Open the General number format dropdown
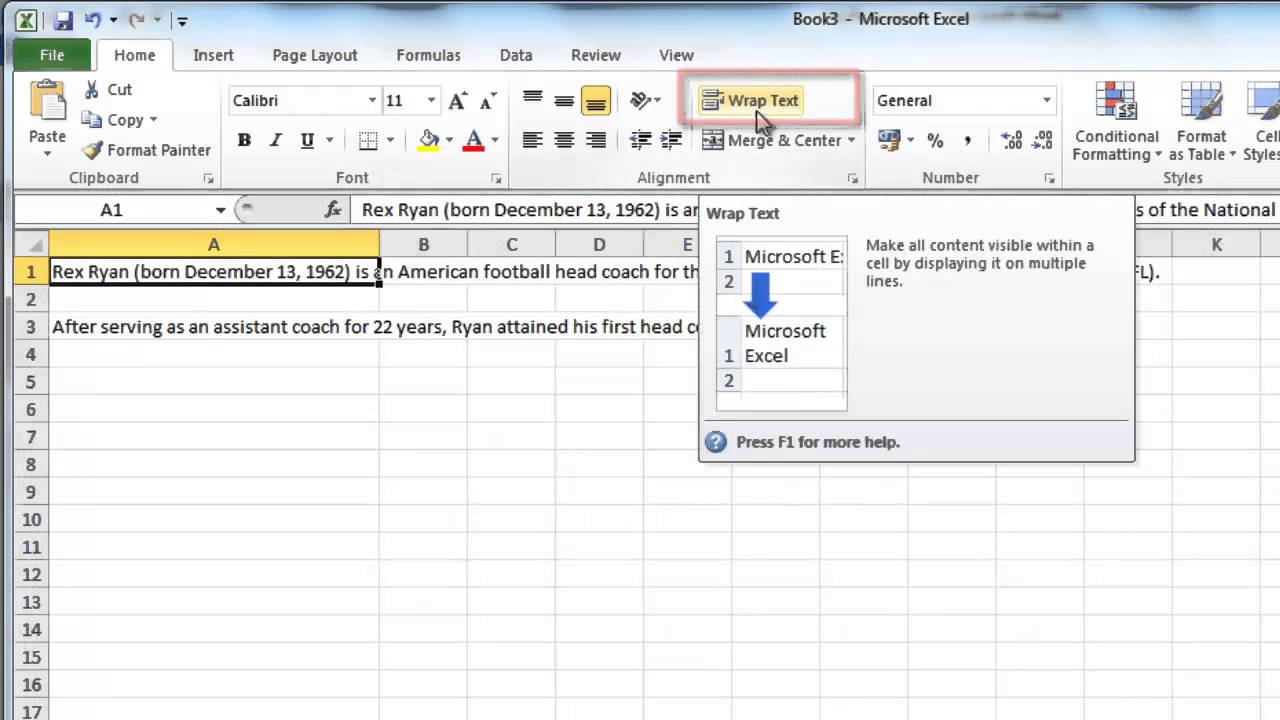 [1047, 100]
